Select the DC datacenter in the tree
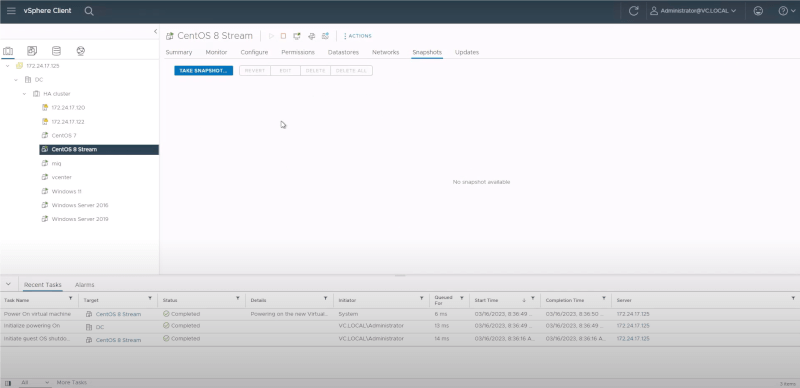This screenshot has height=388, width=800. click(x=39, y=80)
